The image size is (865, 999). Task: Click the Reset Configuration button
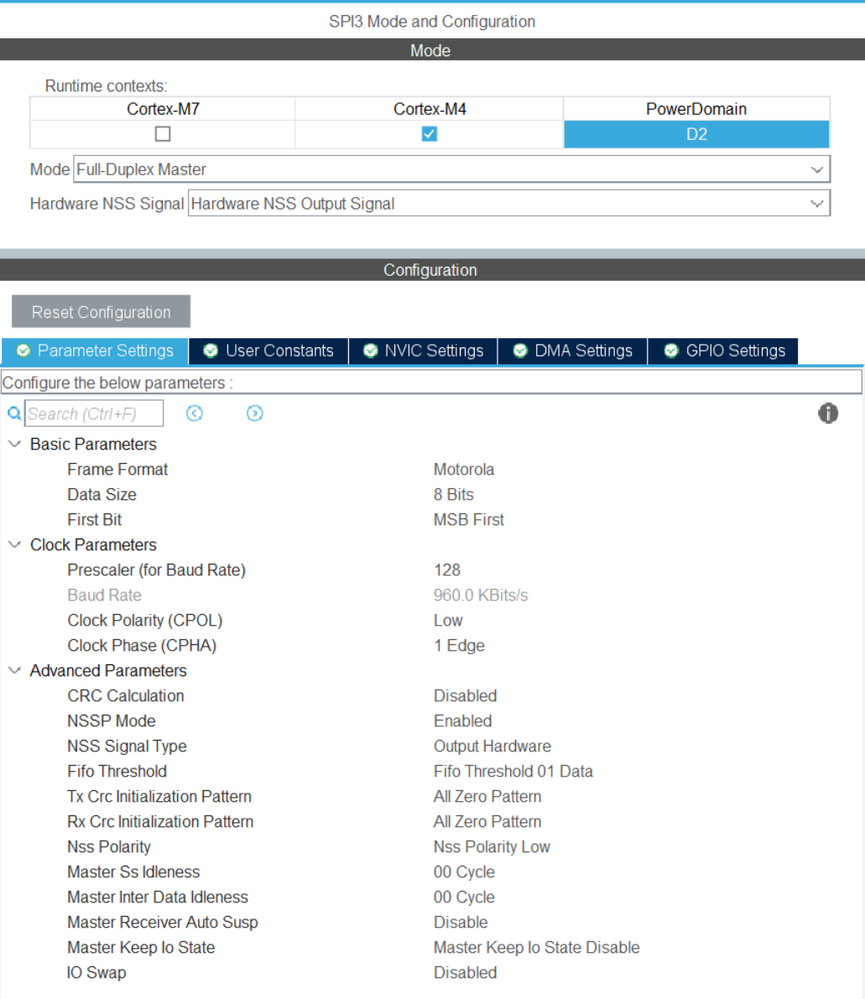click(x=101, y=312)
